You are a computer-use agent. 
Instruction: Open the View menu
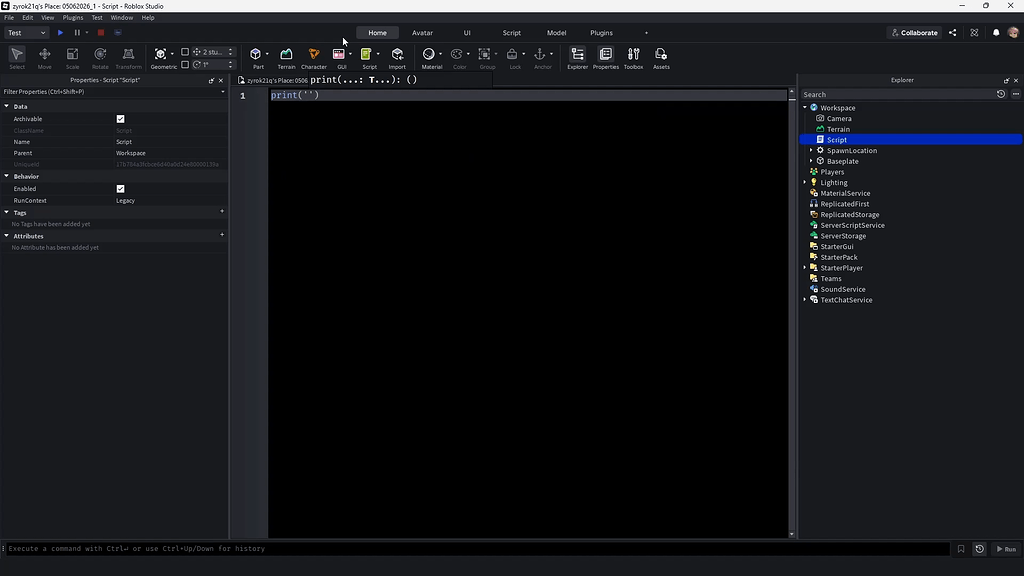48,18
